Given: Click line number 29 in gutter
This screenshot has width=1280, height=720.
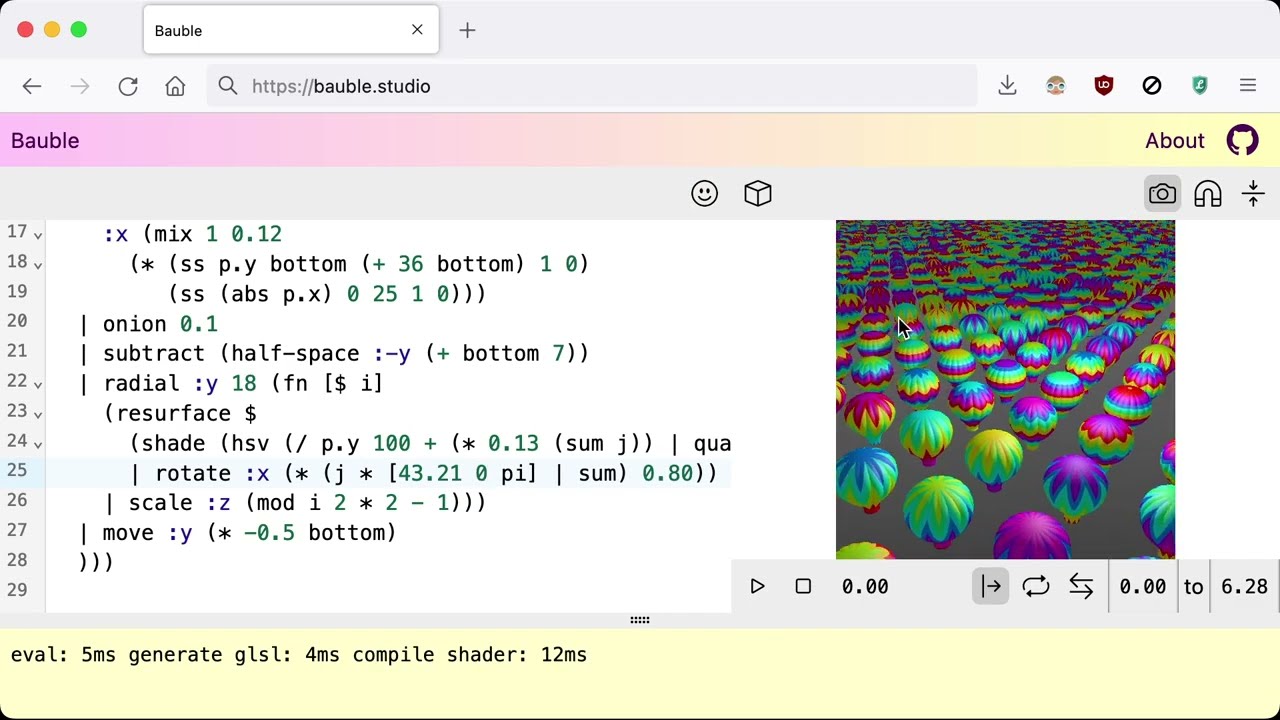Looking at the screenshot, I should pos(18,590).
